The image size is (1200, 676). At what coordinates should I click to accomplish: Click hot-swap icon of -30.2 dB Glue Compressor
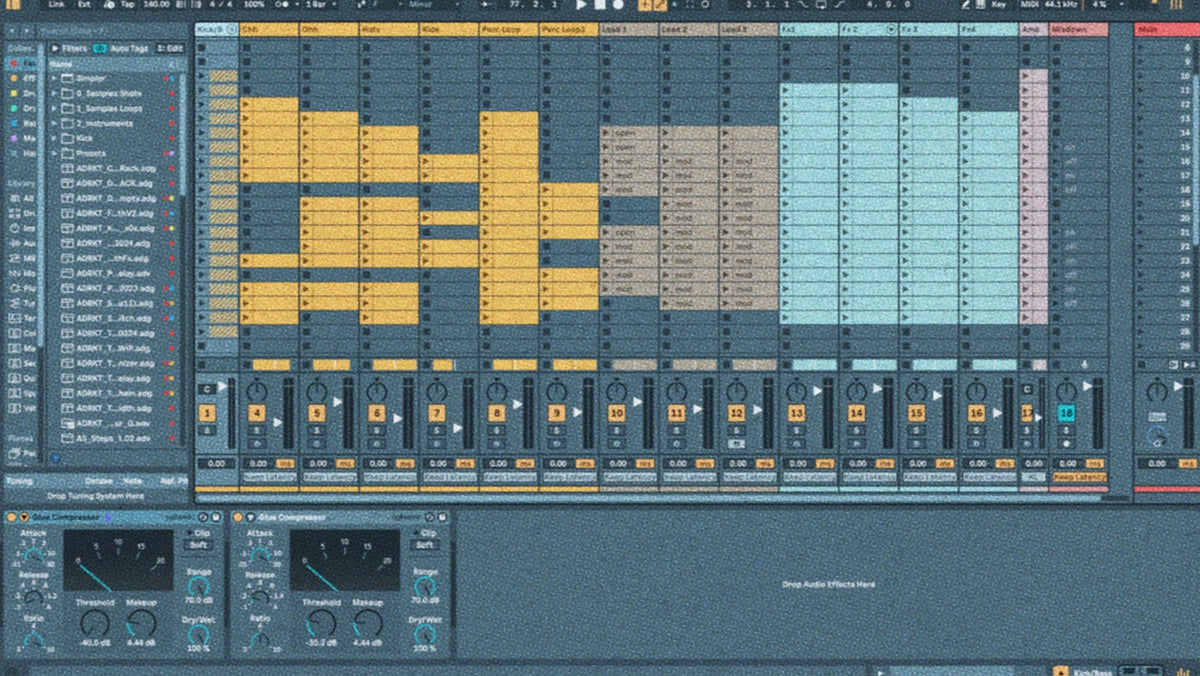(430, 517)
